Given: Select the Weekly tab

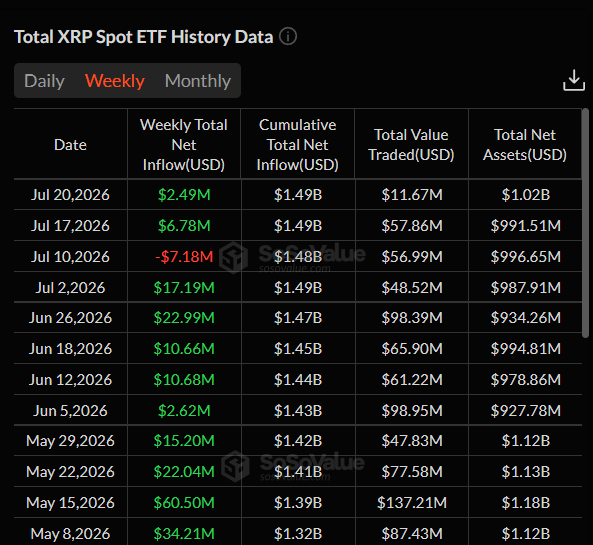Looking at the screenshot, I should coord(115,81).
